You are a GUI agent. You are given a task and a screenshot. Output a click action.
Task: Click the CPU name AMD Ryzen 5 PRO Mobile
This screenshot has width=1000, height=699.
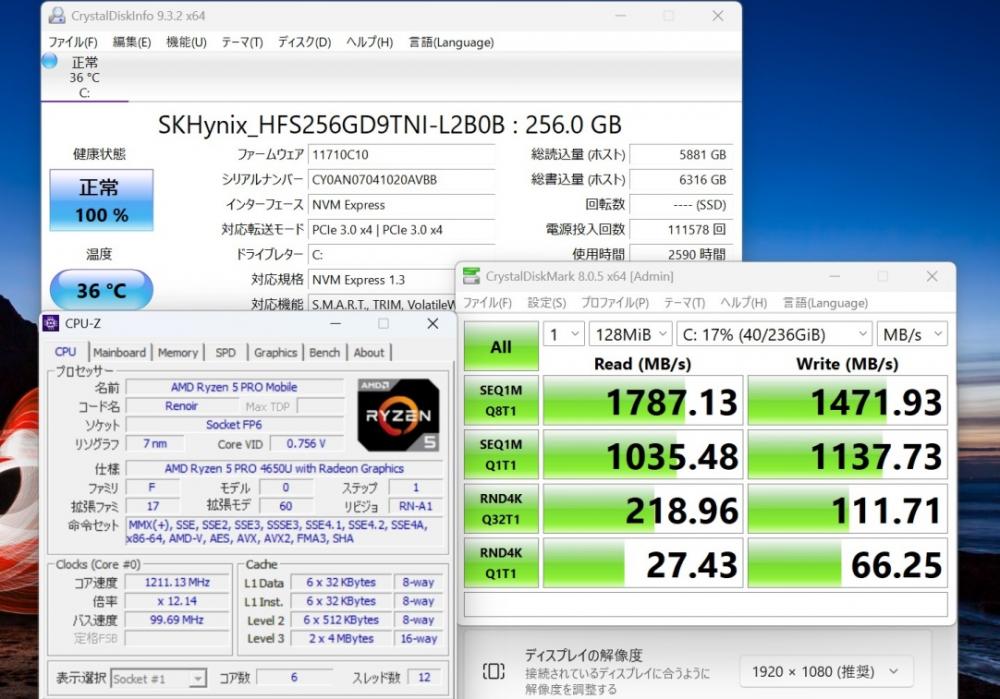point(233,387)
